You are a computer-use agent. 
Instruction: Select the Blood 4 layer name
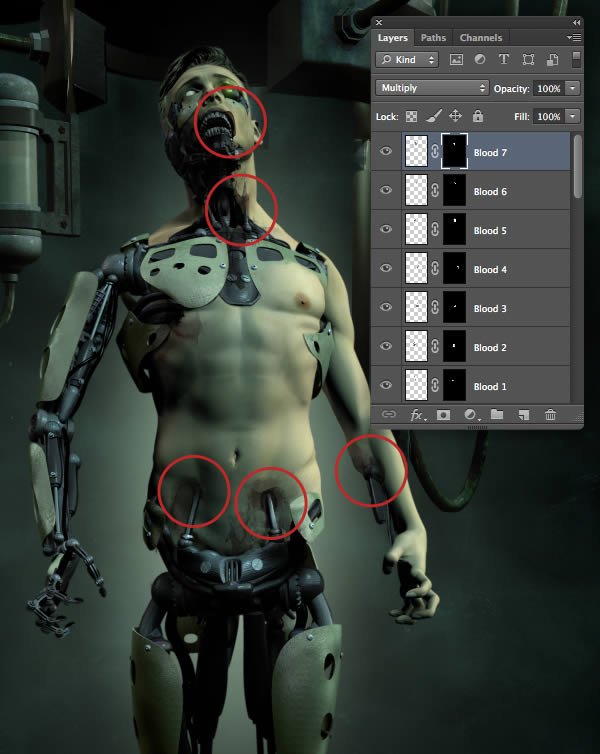[x=490, y=269]
